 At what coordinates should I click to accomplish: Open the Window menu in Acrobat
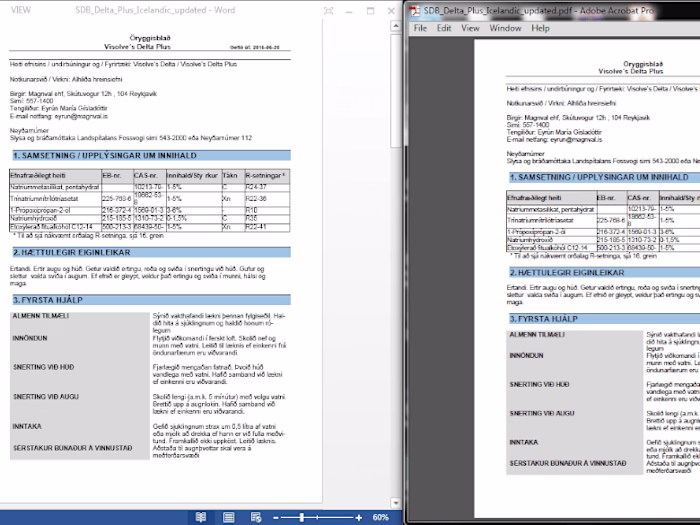click(505, 28)
